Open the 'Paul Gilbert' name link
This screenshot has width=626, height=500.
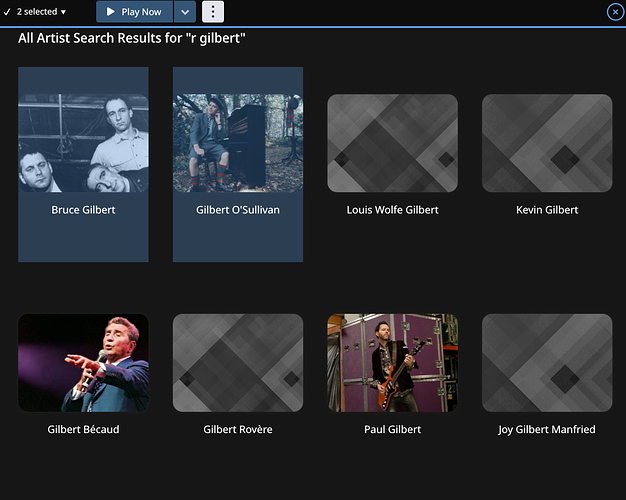tap(392, 429)
